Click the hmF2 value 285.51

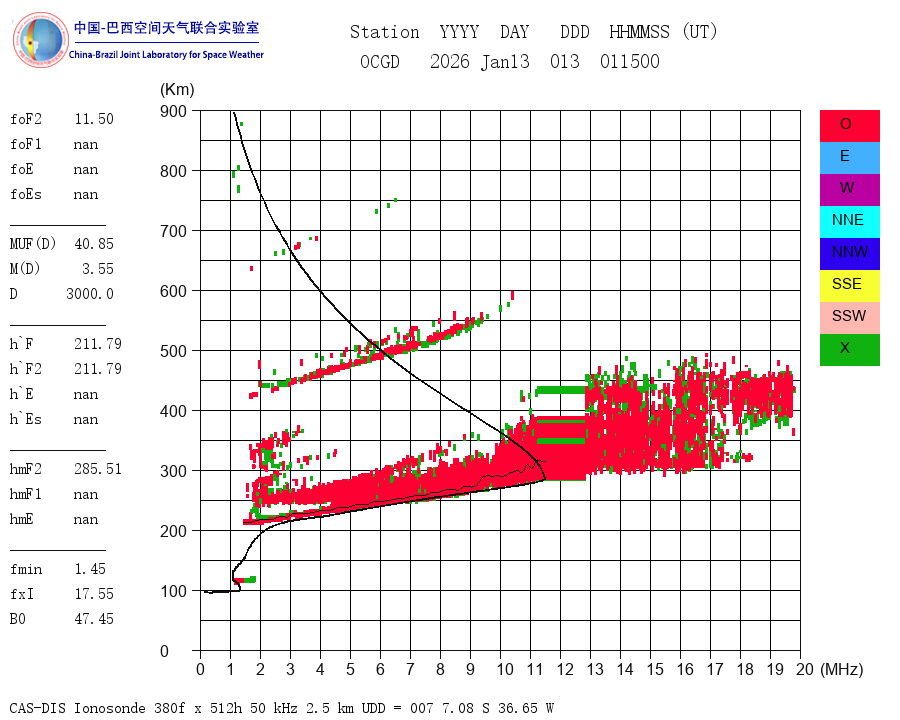[x=98, y=469]
